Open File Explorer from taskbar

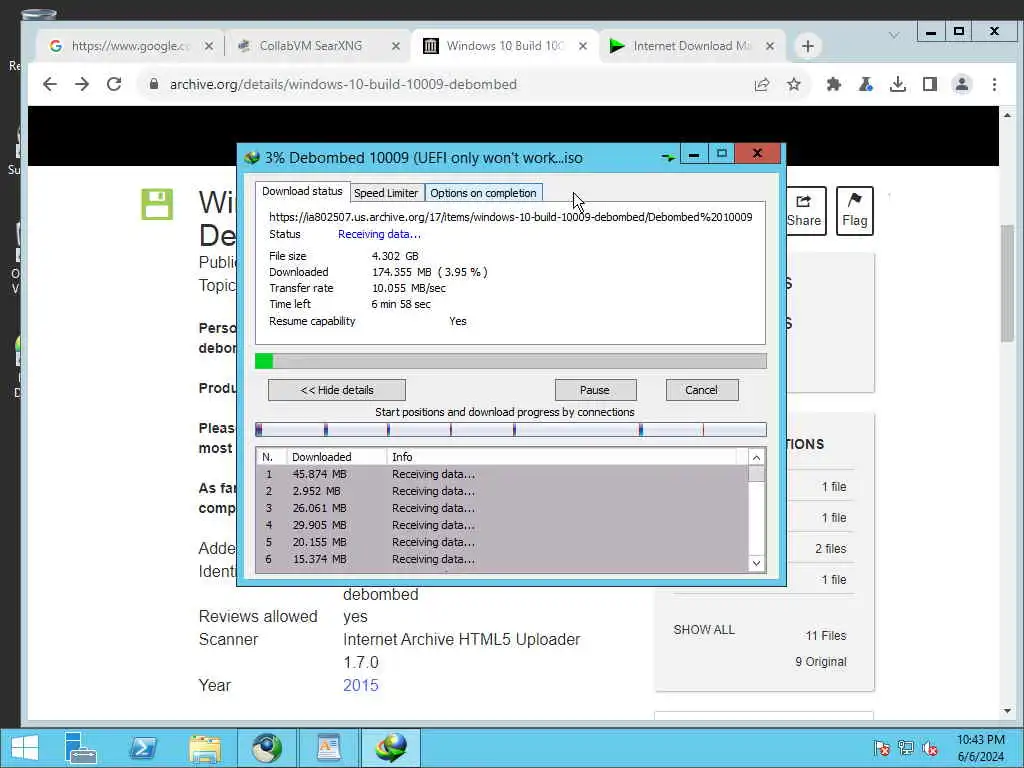(205, 748)
